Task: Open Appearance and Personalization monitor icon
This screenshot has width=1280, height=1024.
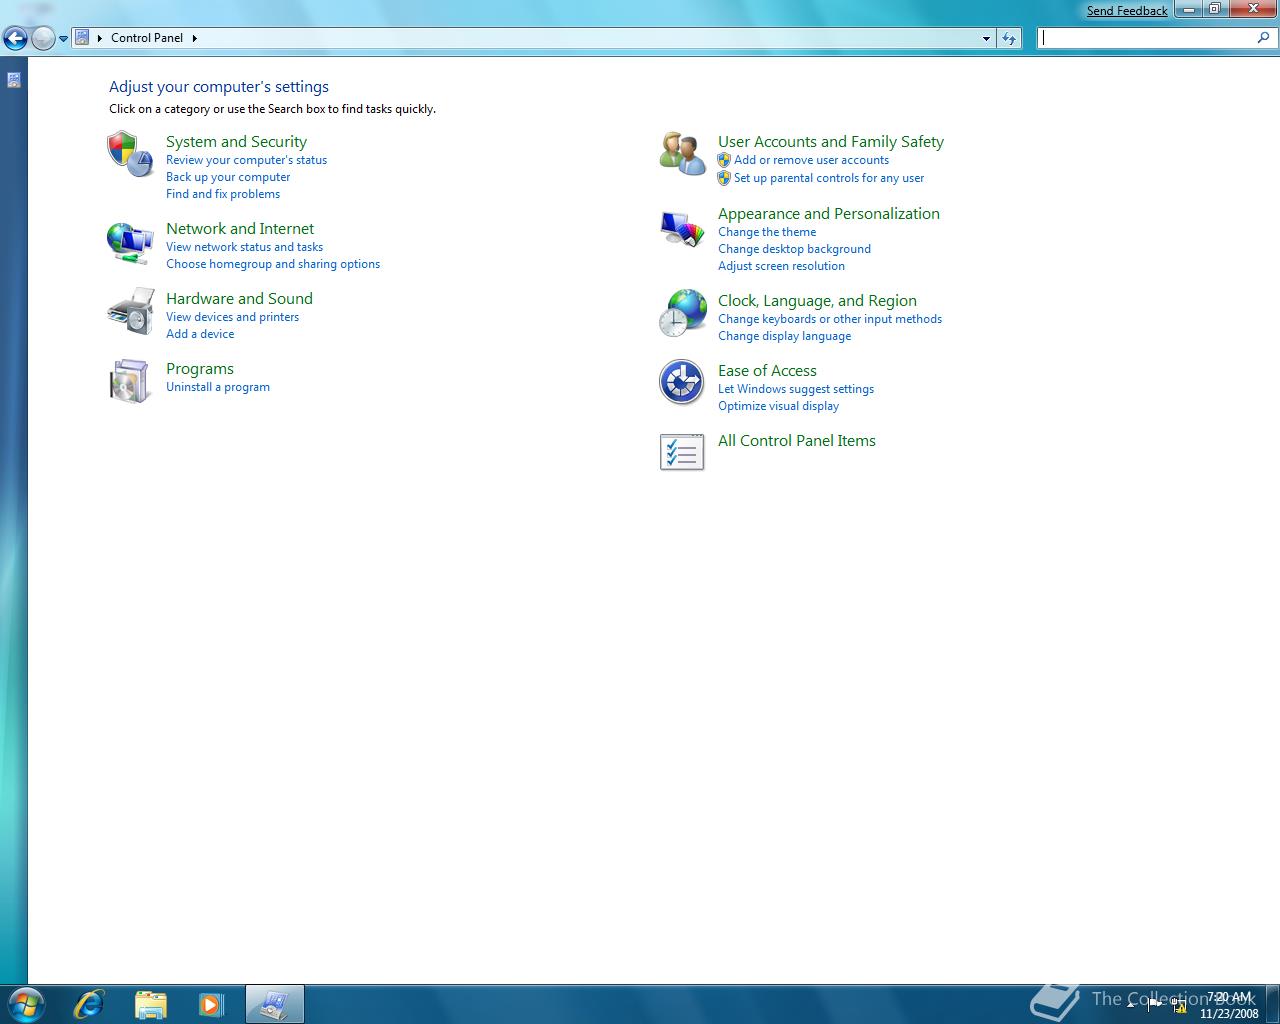Action: (682, 229)
